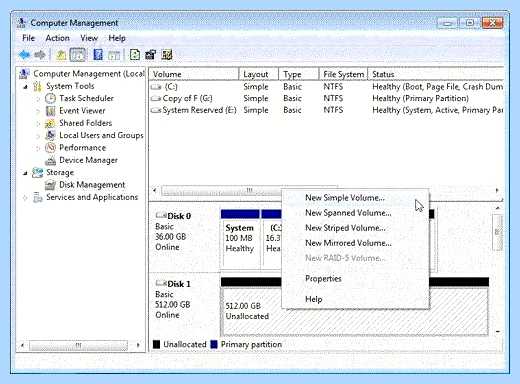Click the System Tools icon

38,86
